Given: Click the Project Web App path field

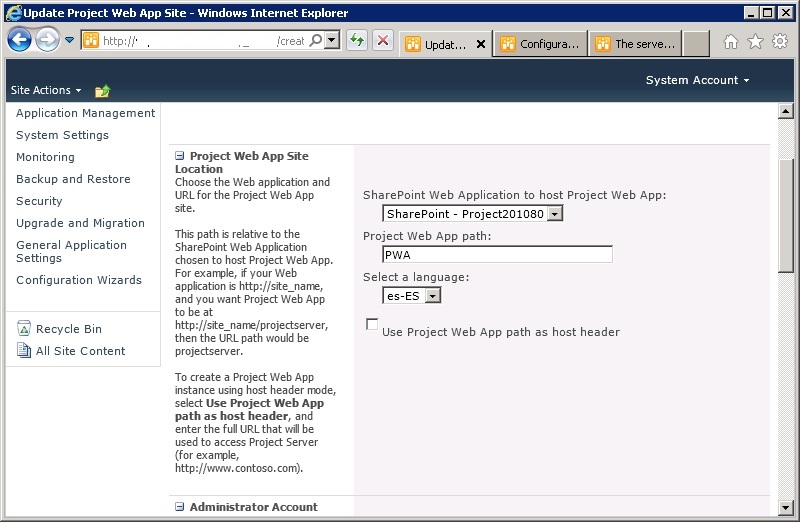Looking at the screenshot, I should pos(497,255).
